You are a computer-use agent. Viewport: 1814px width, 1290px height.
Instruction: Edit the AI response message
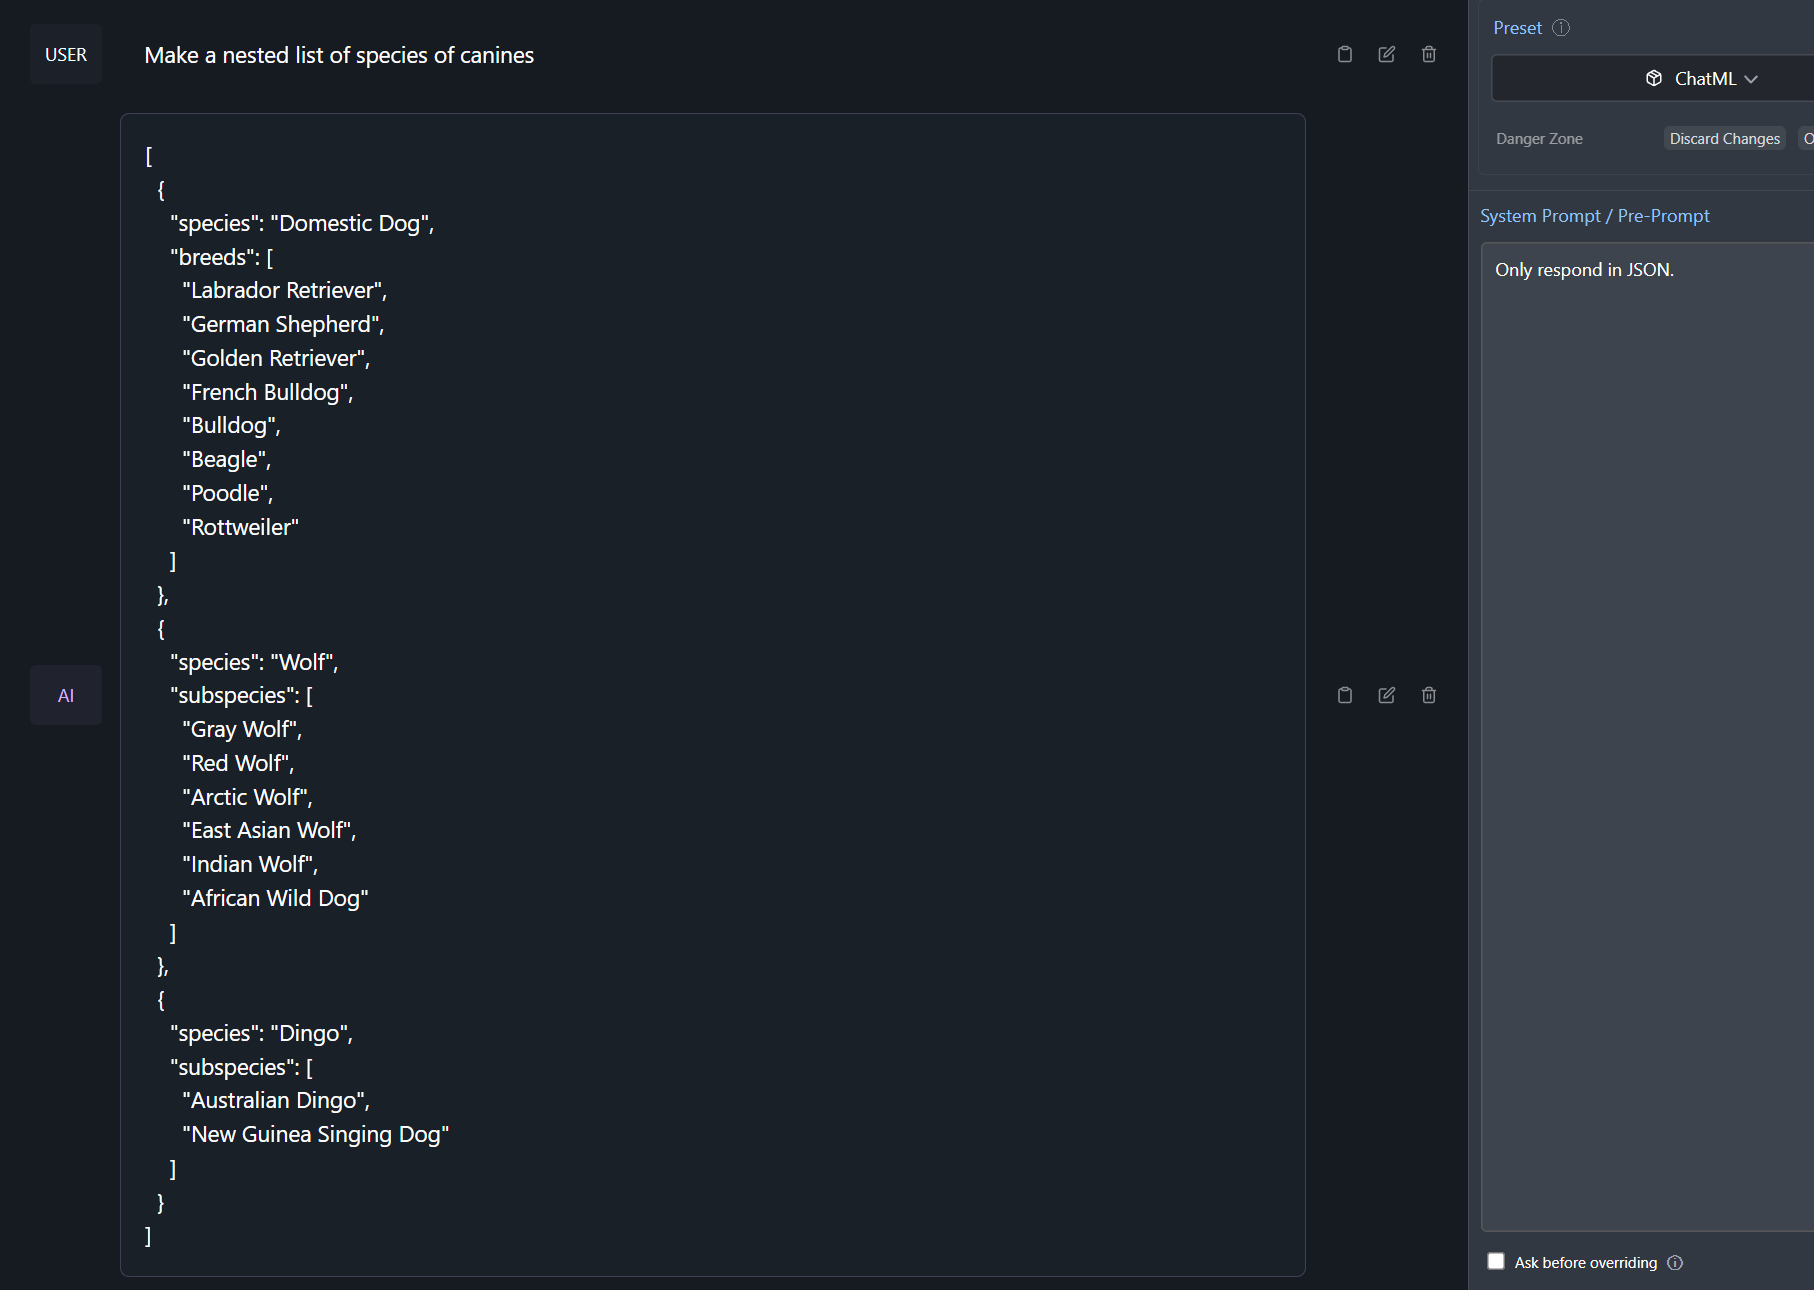point(1387,695)
